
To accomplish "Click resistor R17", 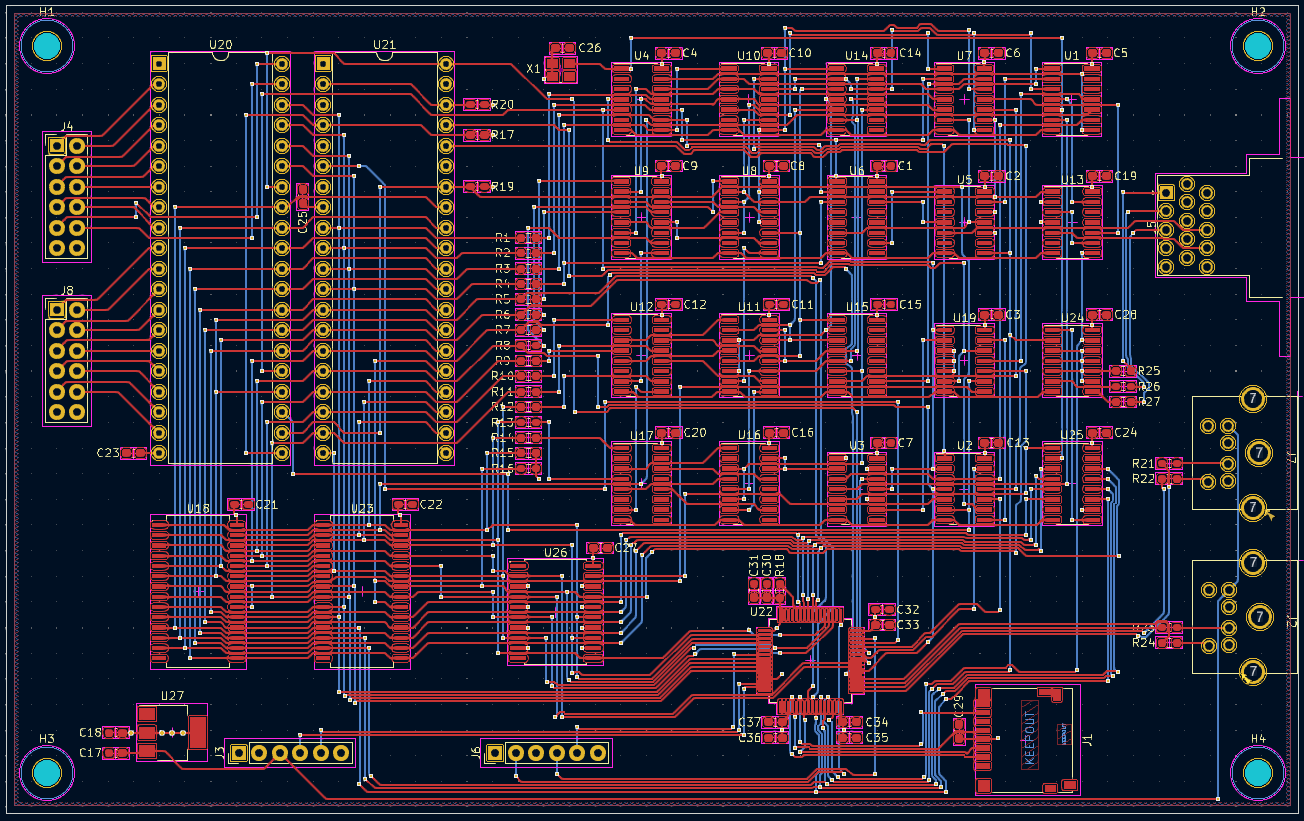I will (x=477, y=134).
